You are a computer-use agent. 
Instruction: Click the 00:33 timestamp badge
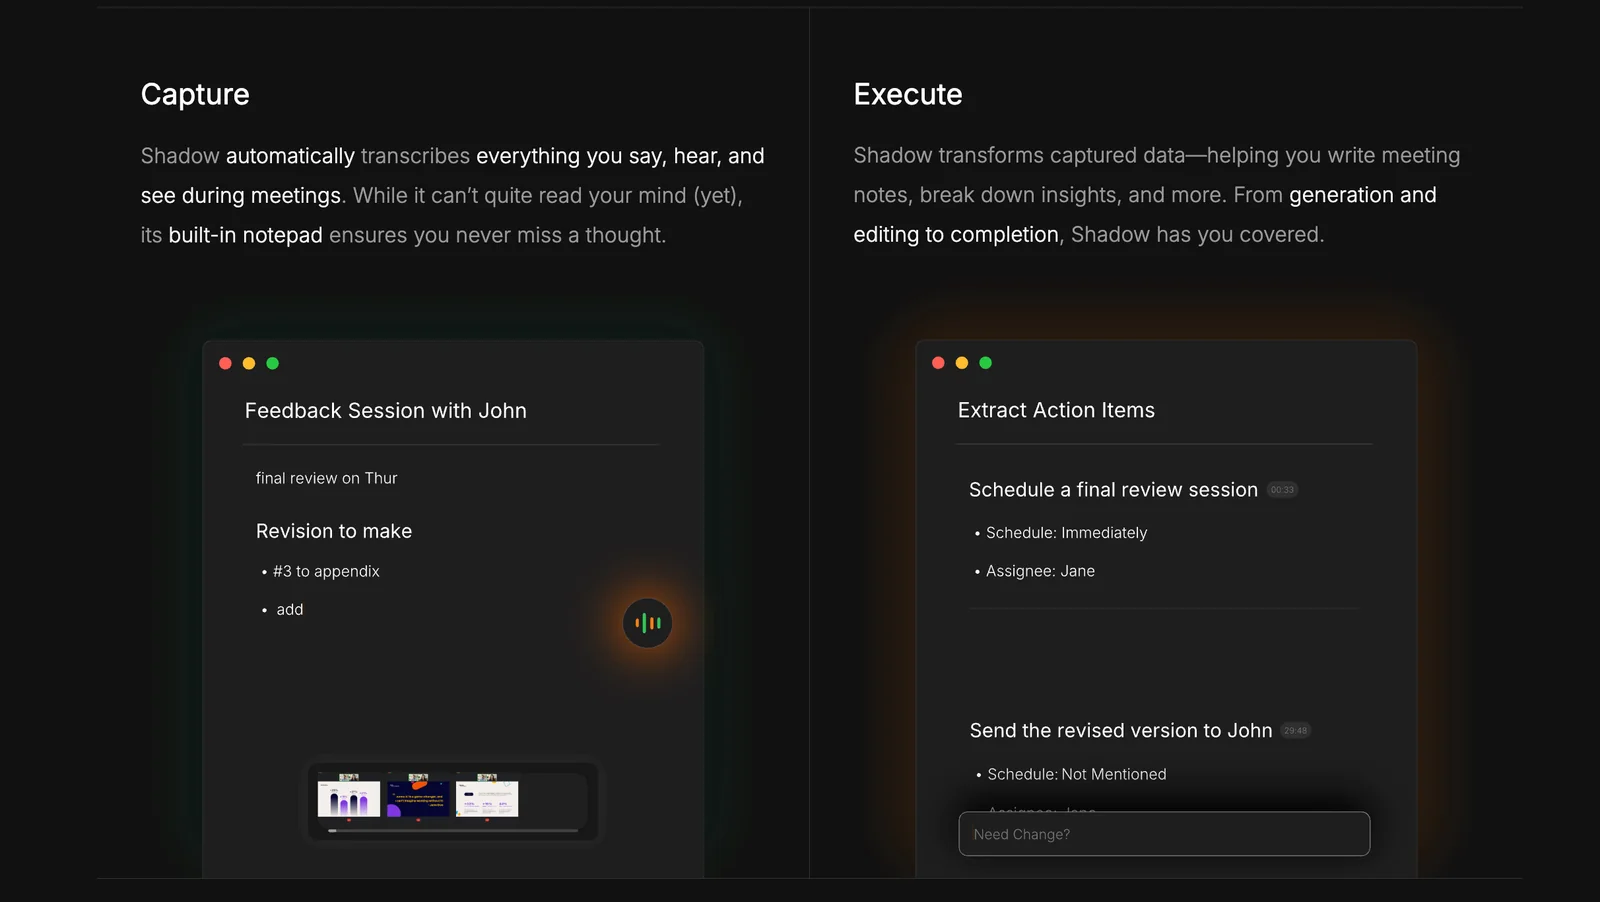click(x=1282, y=490)
